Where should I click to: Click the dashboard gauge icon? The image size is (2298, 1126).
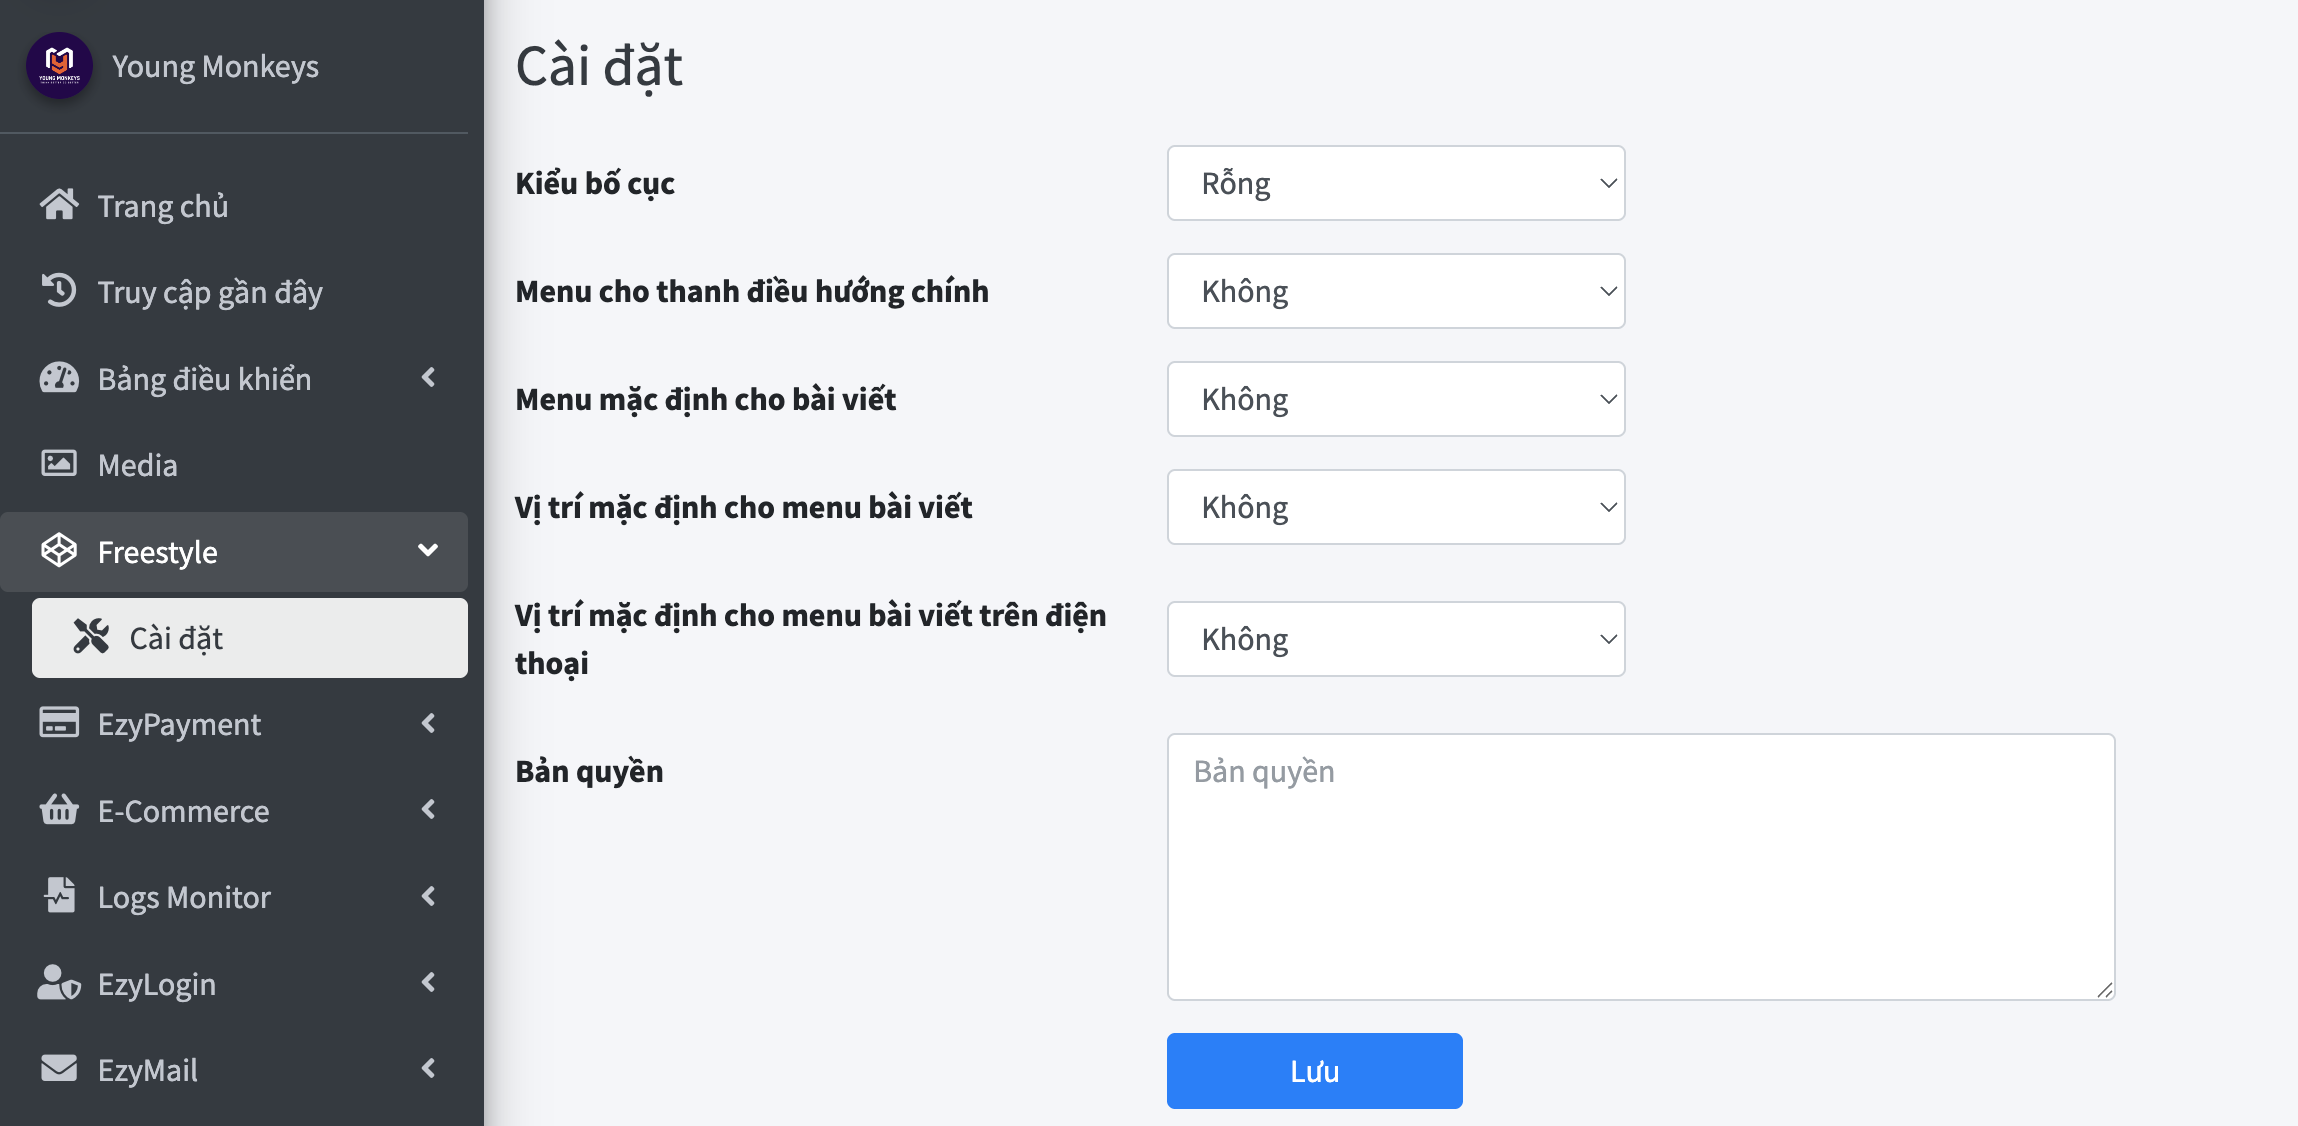(x=59, y=378)
